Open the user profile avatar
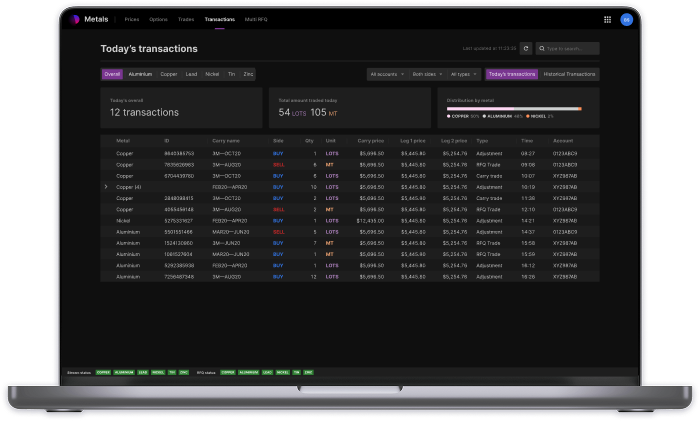 (626, 19)
